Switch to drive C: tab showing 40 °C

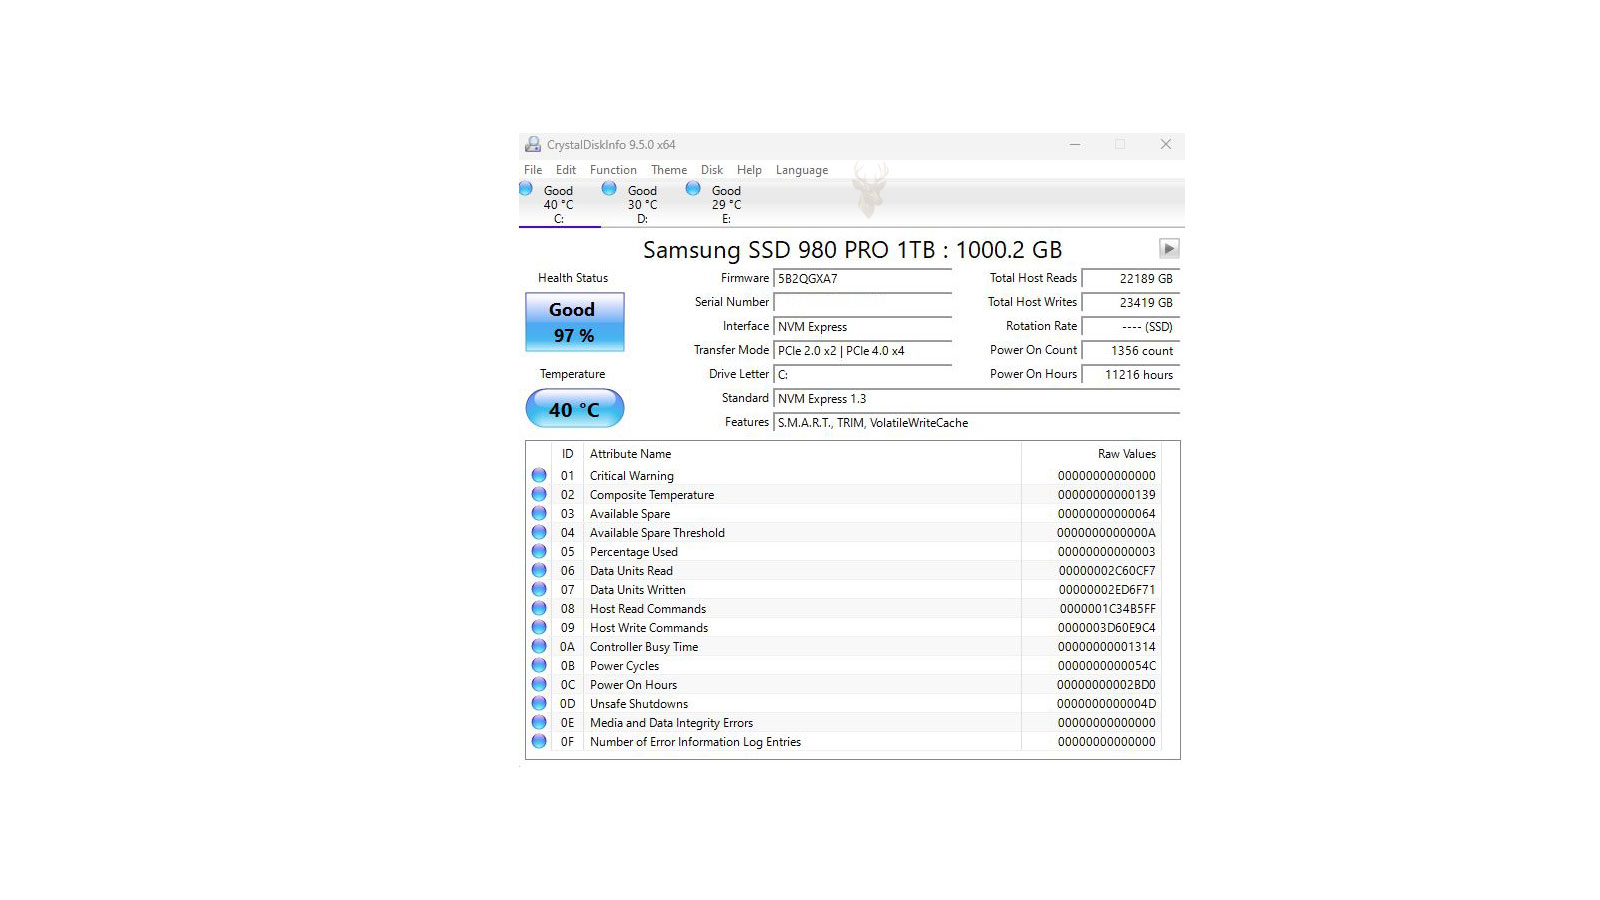tap(559, 205)
